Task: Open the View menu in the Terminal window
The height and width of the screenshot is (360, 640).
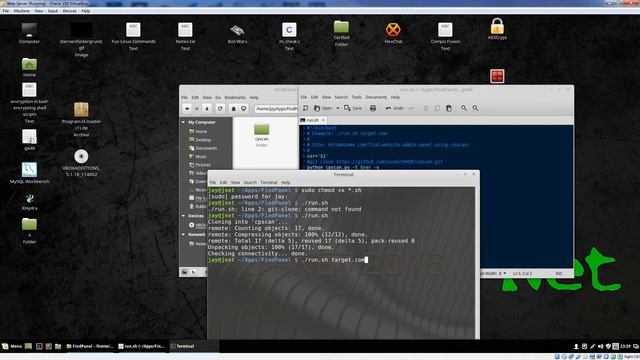Action: (235, 182)
